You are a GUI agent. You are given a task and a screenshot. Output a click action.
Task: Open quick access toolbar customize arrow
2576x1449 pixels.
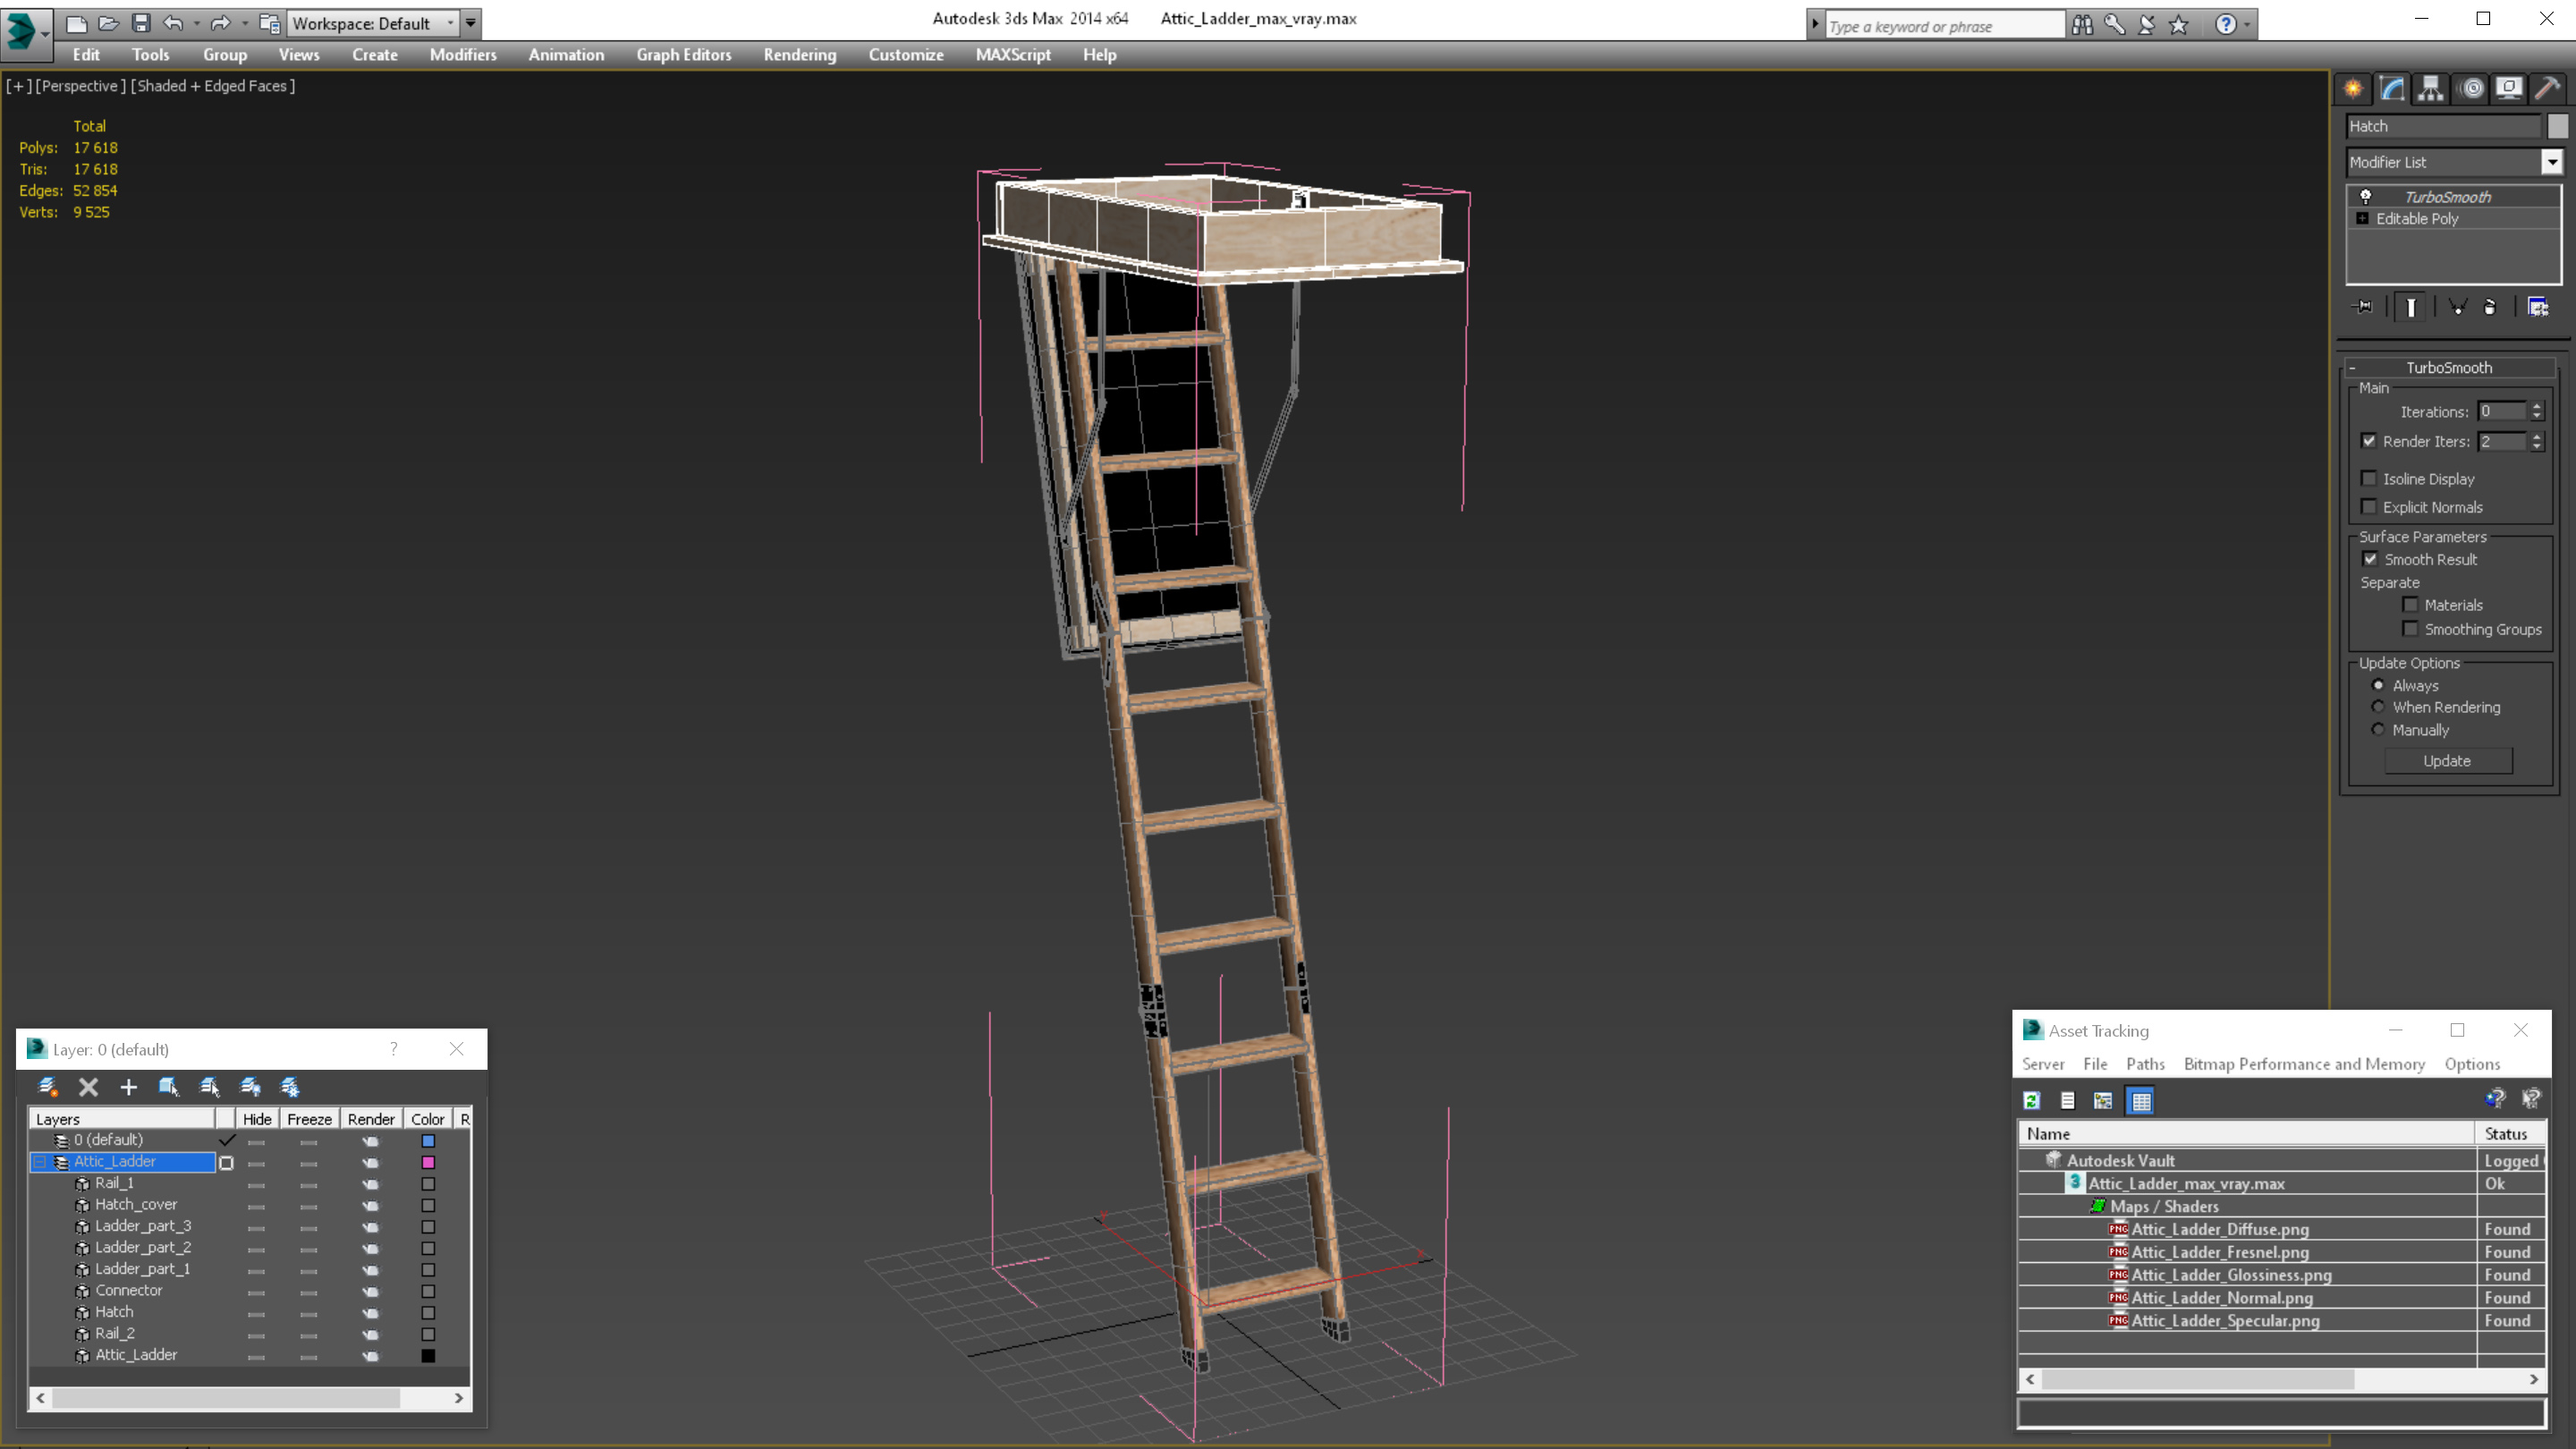[x=470, y=23]
